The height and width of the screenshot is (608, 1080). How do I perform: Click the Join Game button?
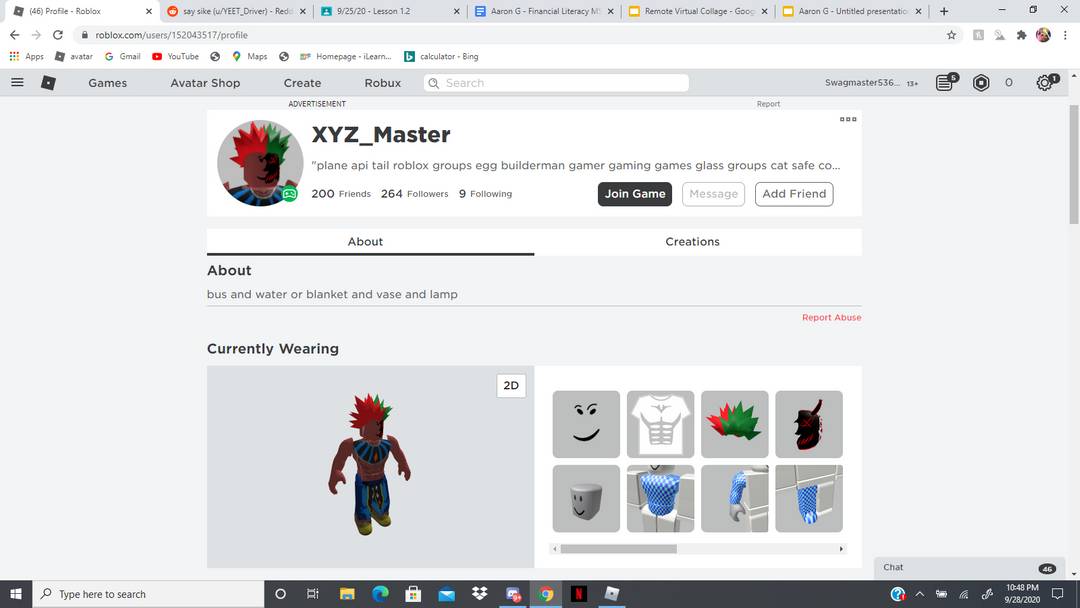coord(635,194)
